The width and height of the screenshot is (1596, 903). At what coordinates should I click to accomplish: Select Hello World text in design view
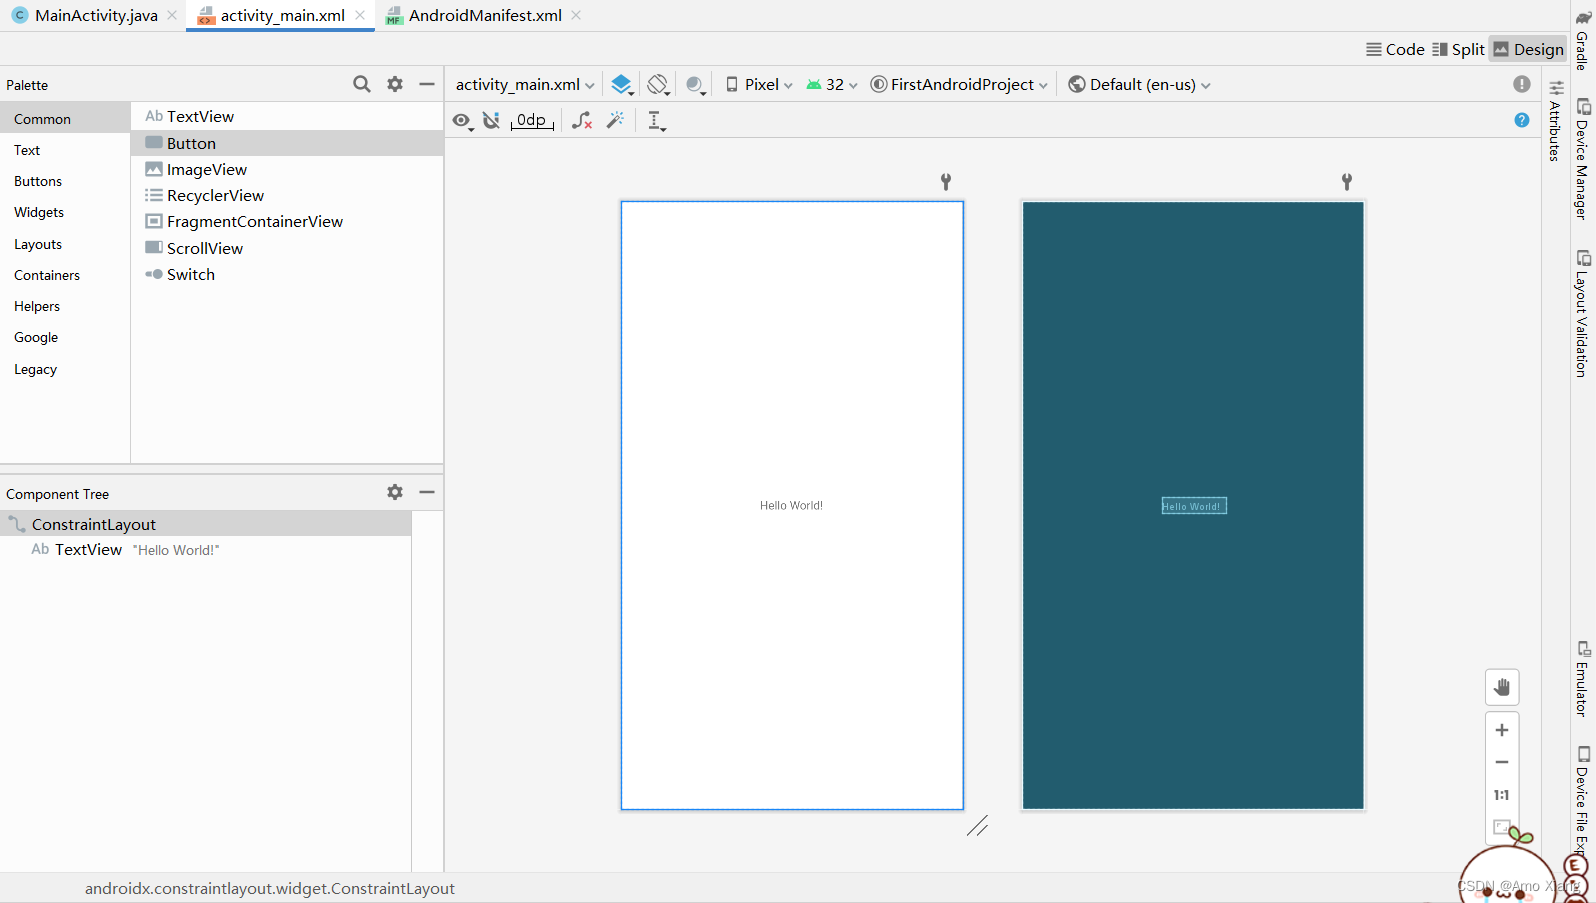point(791,505)
